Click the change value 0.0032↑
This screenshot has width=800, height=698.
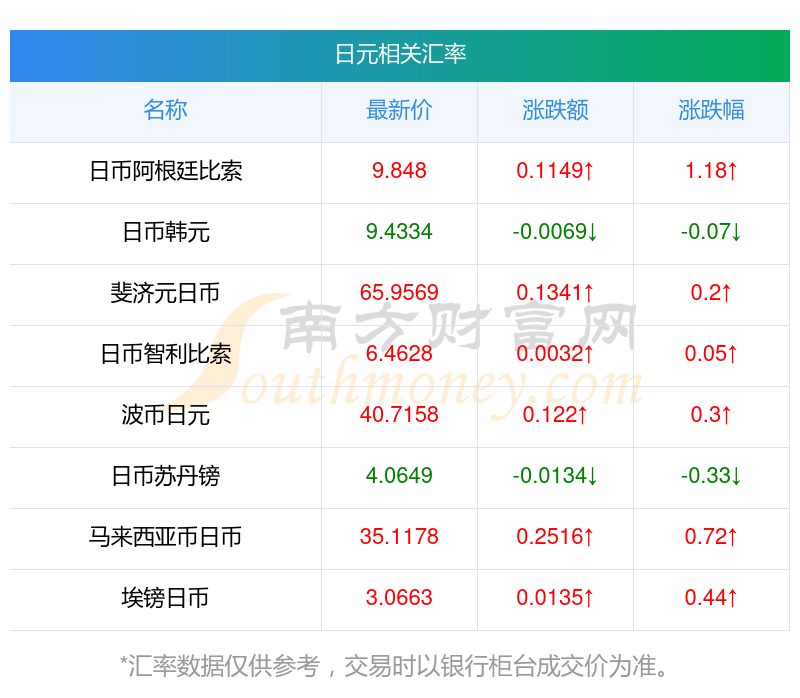pyautogui.click(x=555, y=354)
